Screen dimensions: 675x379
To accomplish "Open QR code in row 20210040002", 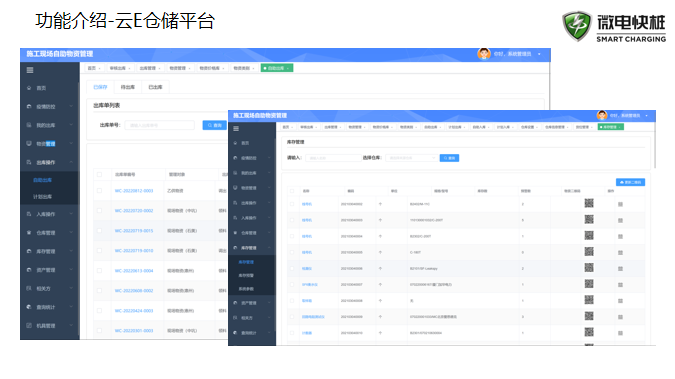I will [x=589, y=203].
